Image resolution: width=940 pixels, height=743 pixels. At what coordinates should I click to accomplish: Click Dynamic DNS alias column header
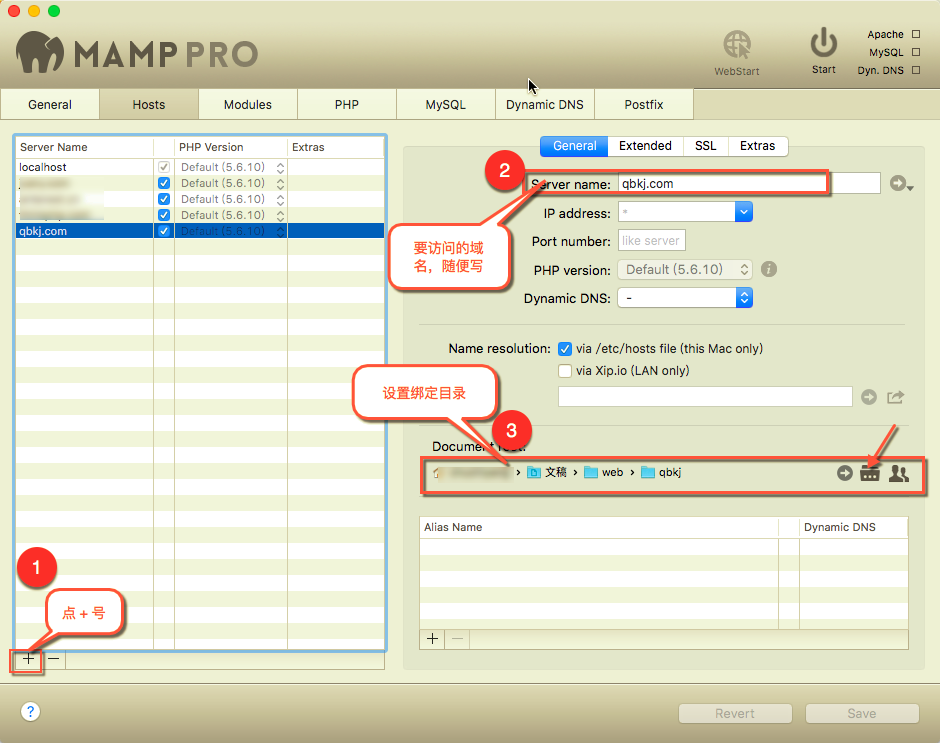[x=854, y=527]
